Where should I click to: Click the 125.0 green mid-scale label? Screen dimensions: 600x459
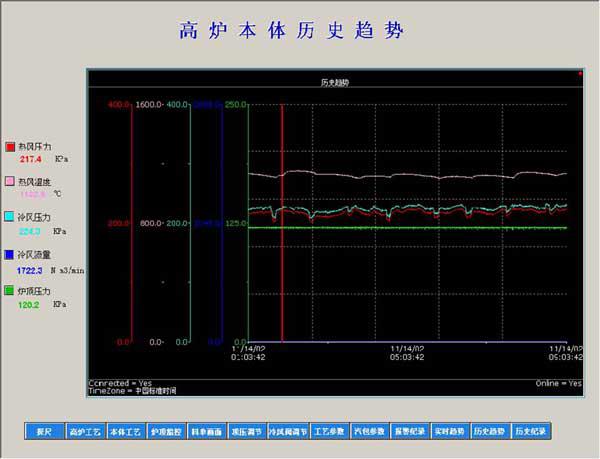coord(236,223)
